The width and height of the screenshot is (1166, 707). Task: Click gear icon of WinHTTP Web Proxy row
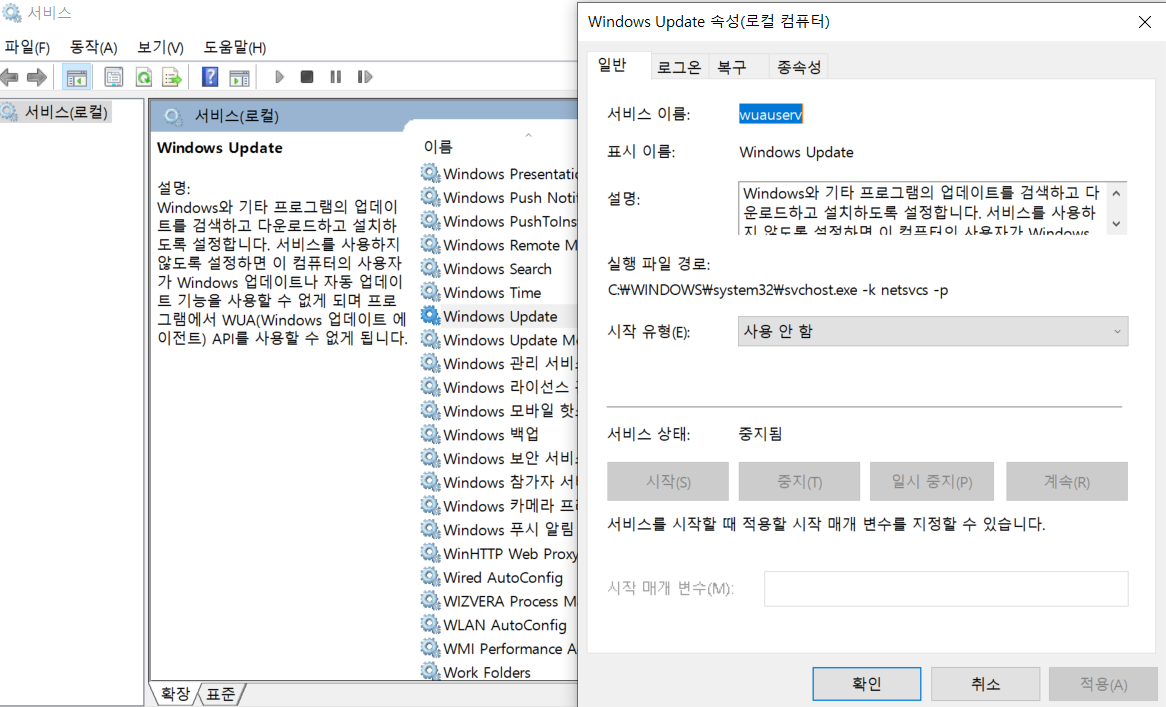pos(430,552)
